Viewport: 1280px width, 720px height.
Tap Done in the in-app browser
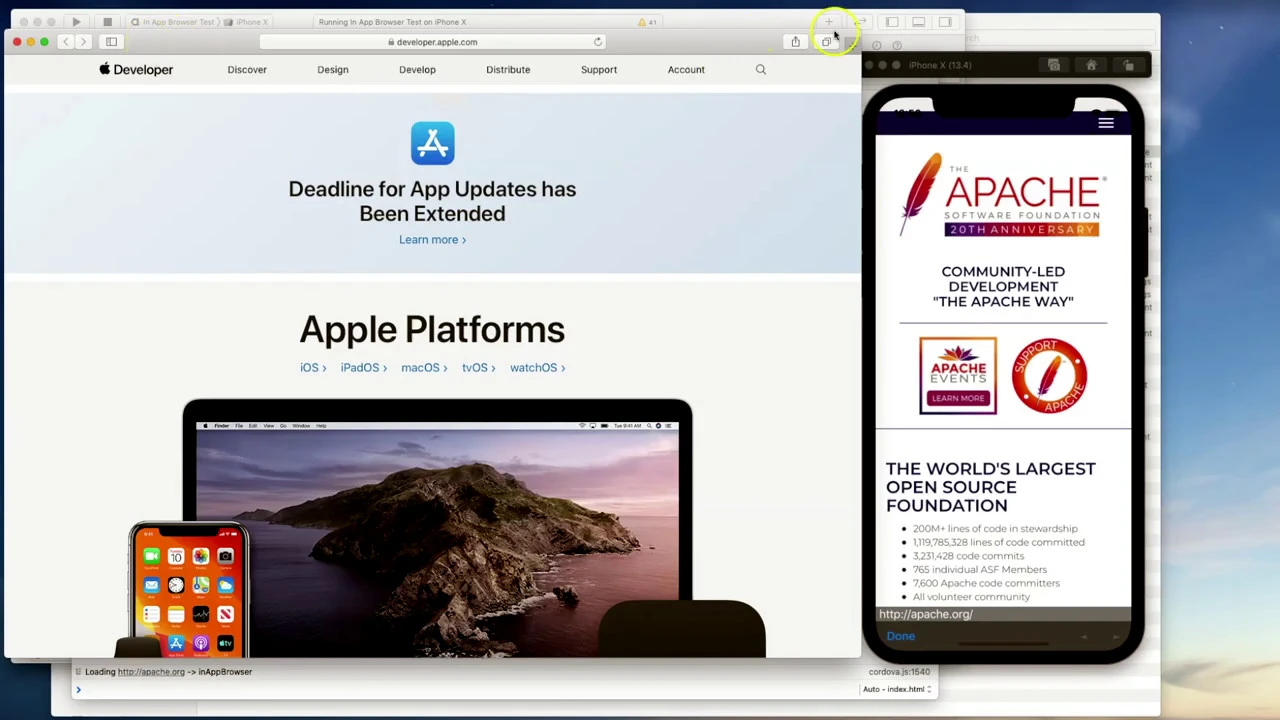900,637
